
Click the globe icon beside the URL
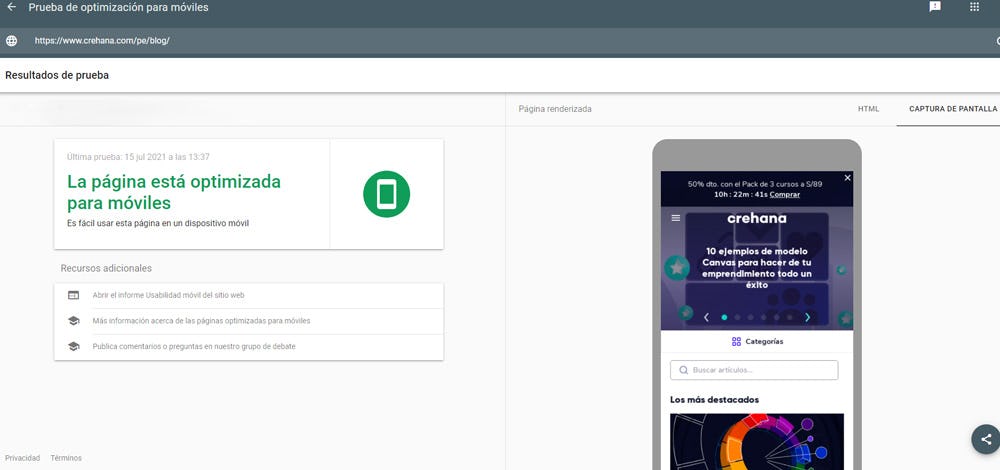click(12, 41)
